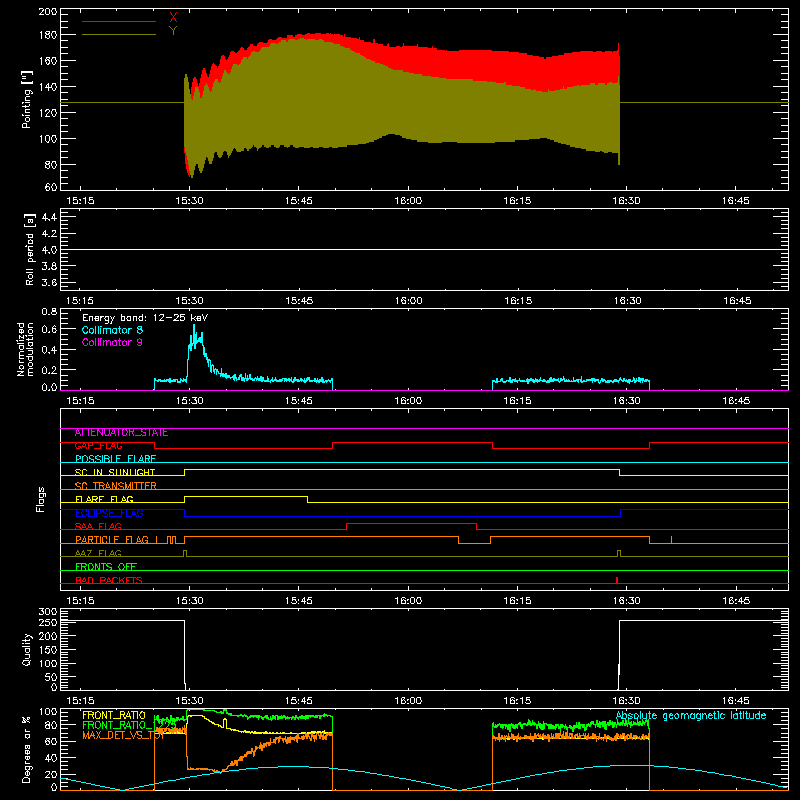Click the 'POSSIBLE_FLARE' flag label
Image resolution: width=800 pixels, height=800 pixels.
[x=115, y=459]
